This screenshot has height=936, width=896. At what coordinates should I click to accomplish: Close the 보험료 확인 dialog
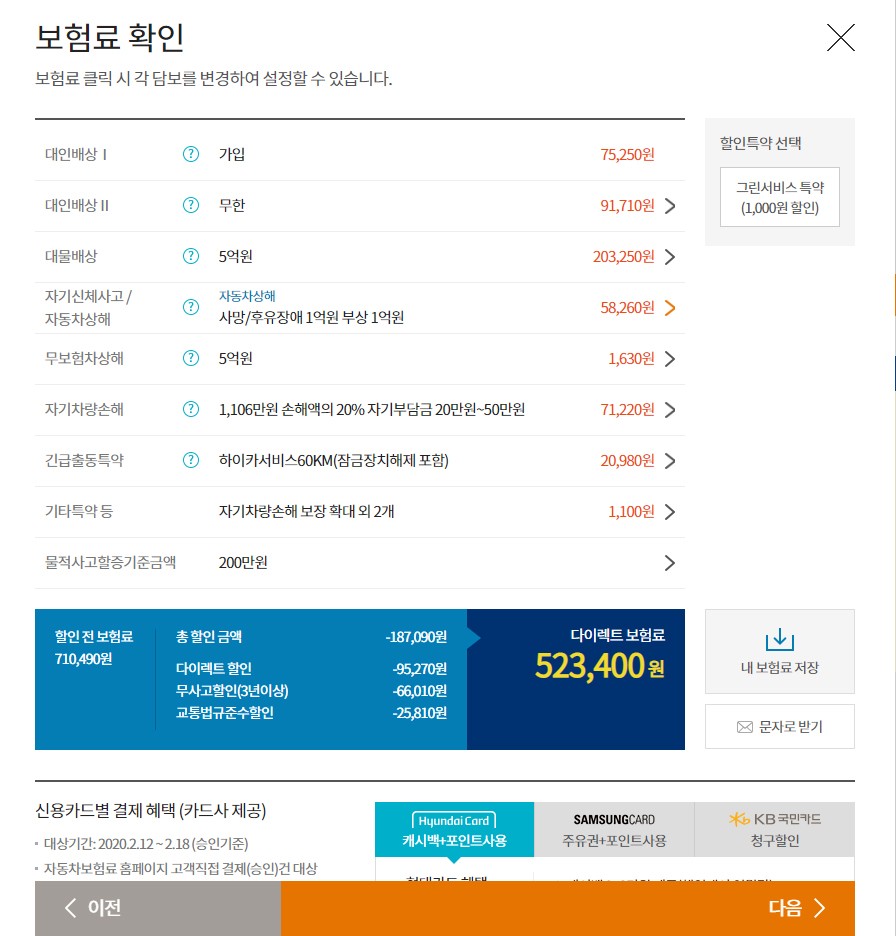(x=840, y=38)
